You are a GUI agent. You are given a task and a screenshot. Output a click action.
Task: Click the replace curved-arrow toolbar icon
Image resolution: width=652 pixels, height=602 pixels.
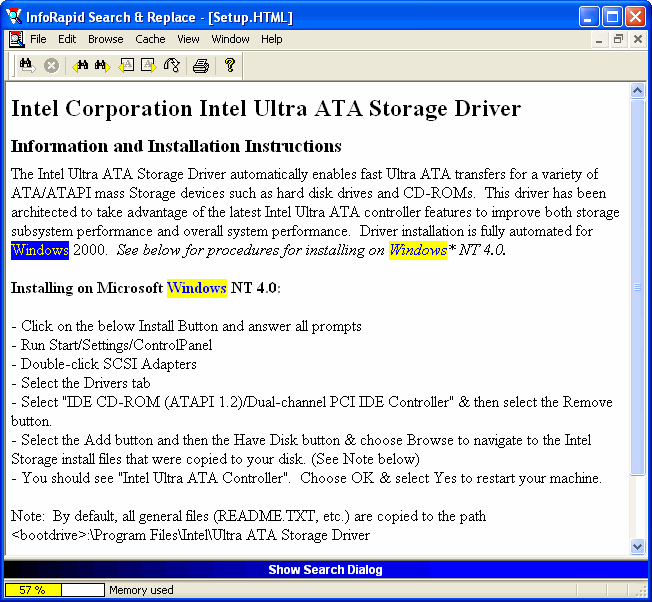coord(172,66)
